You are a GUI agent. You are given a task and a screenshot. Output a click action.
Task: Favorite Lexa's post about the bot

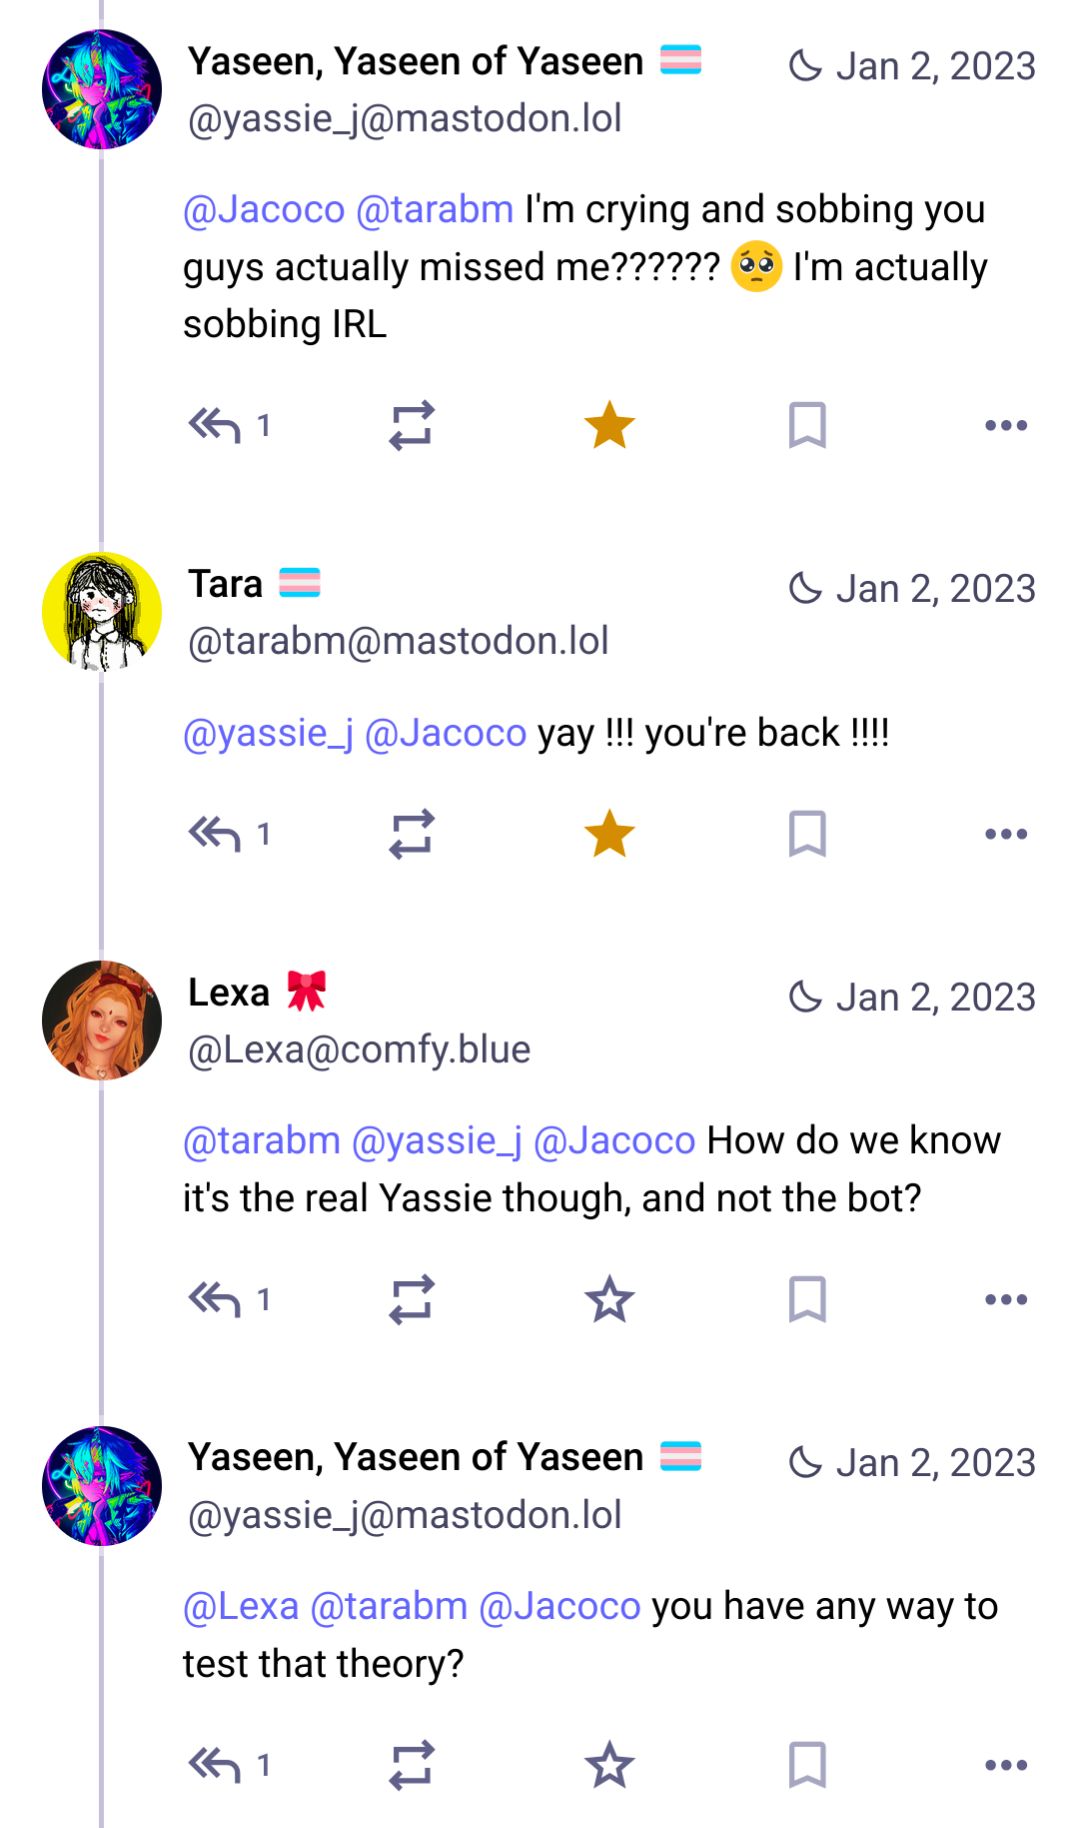pos(609,1299)
